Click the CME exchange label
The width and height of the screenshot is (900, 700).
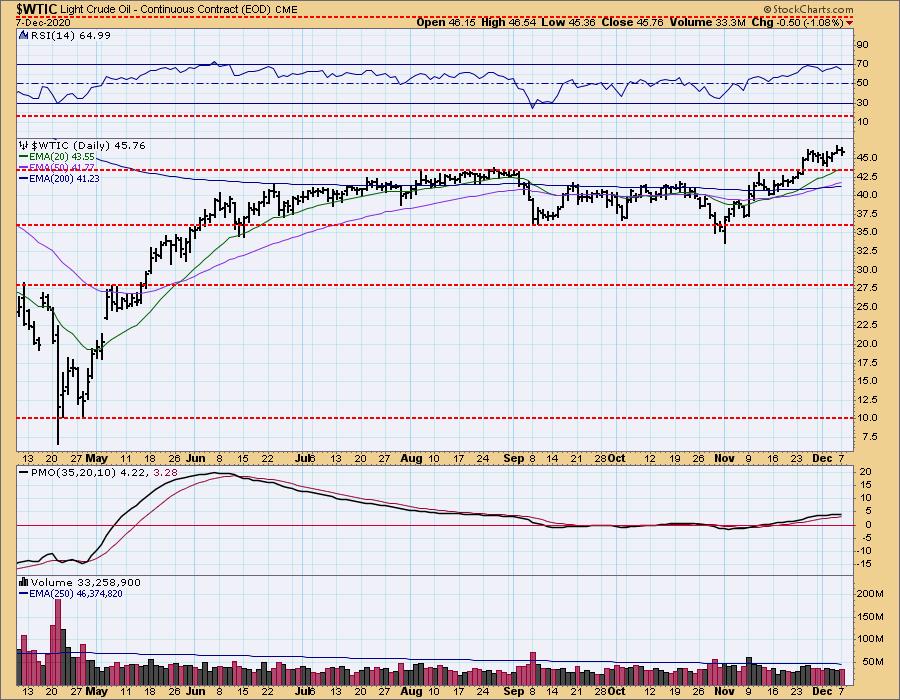(286, 10)
